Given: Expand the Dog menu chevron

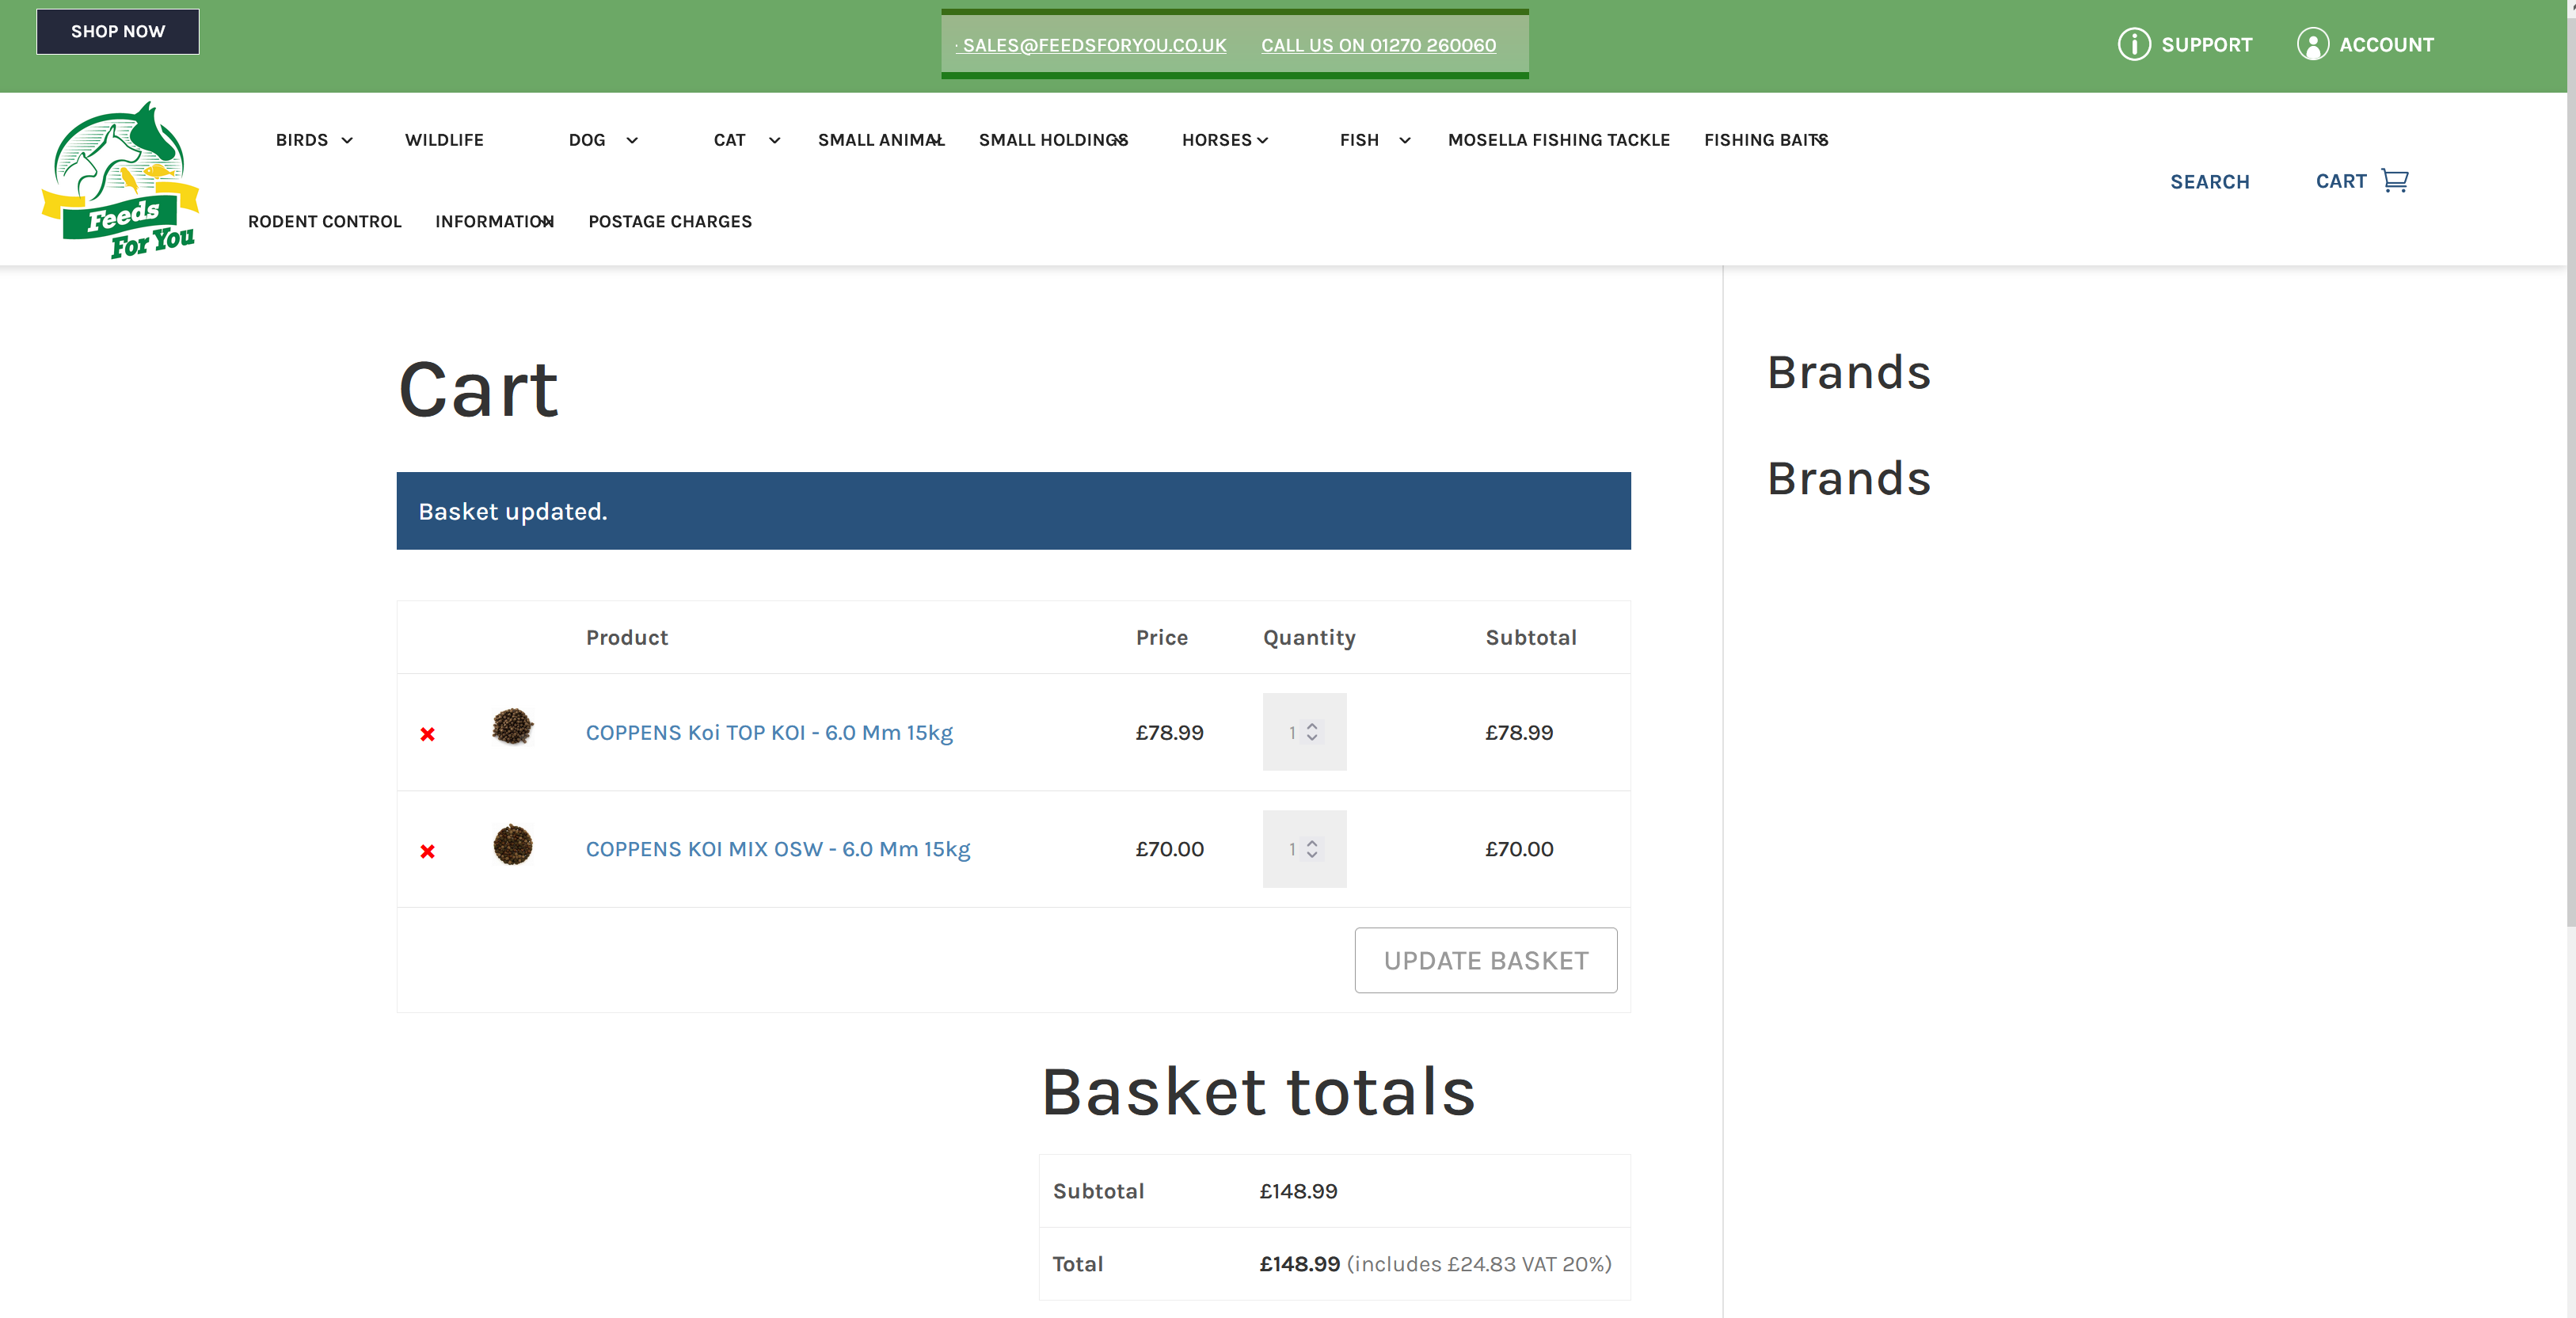Looking at the screenshot, I should click(632, 141).
